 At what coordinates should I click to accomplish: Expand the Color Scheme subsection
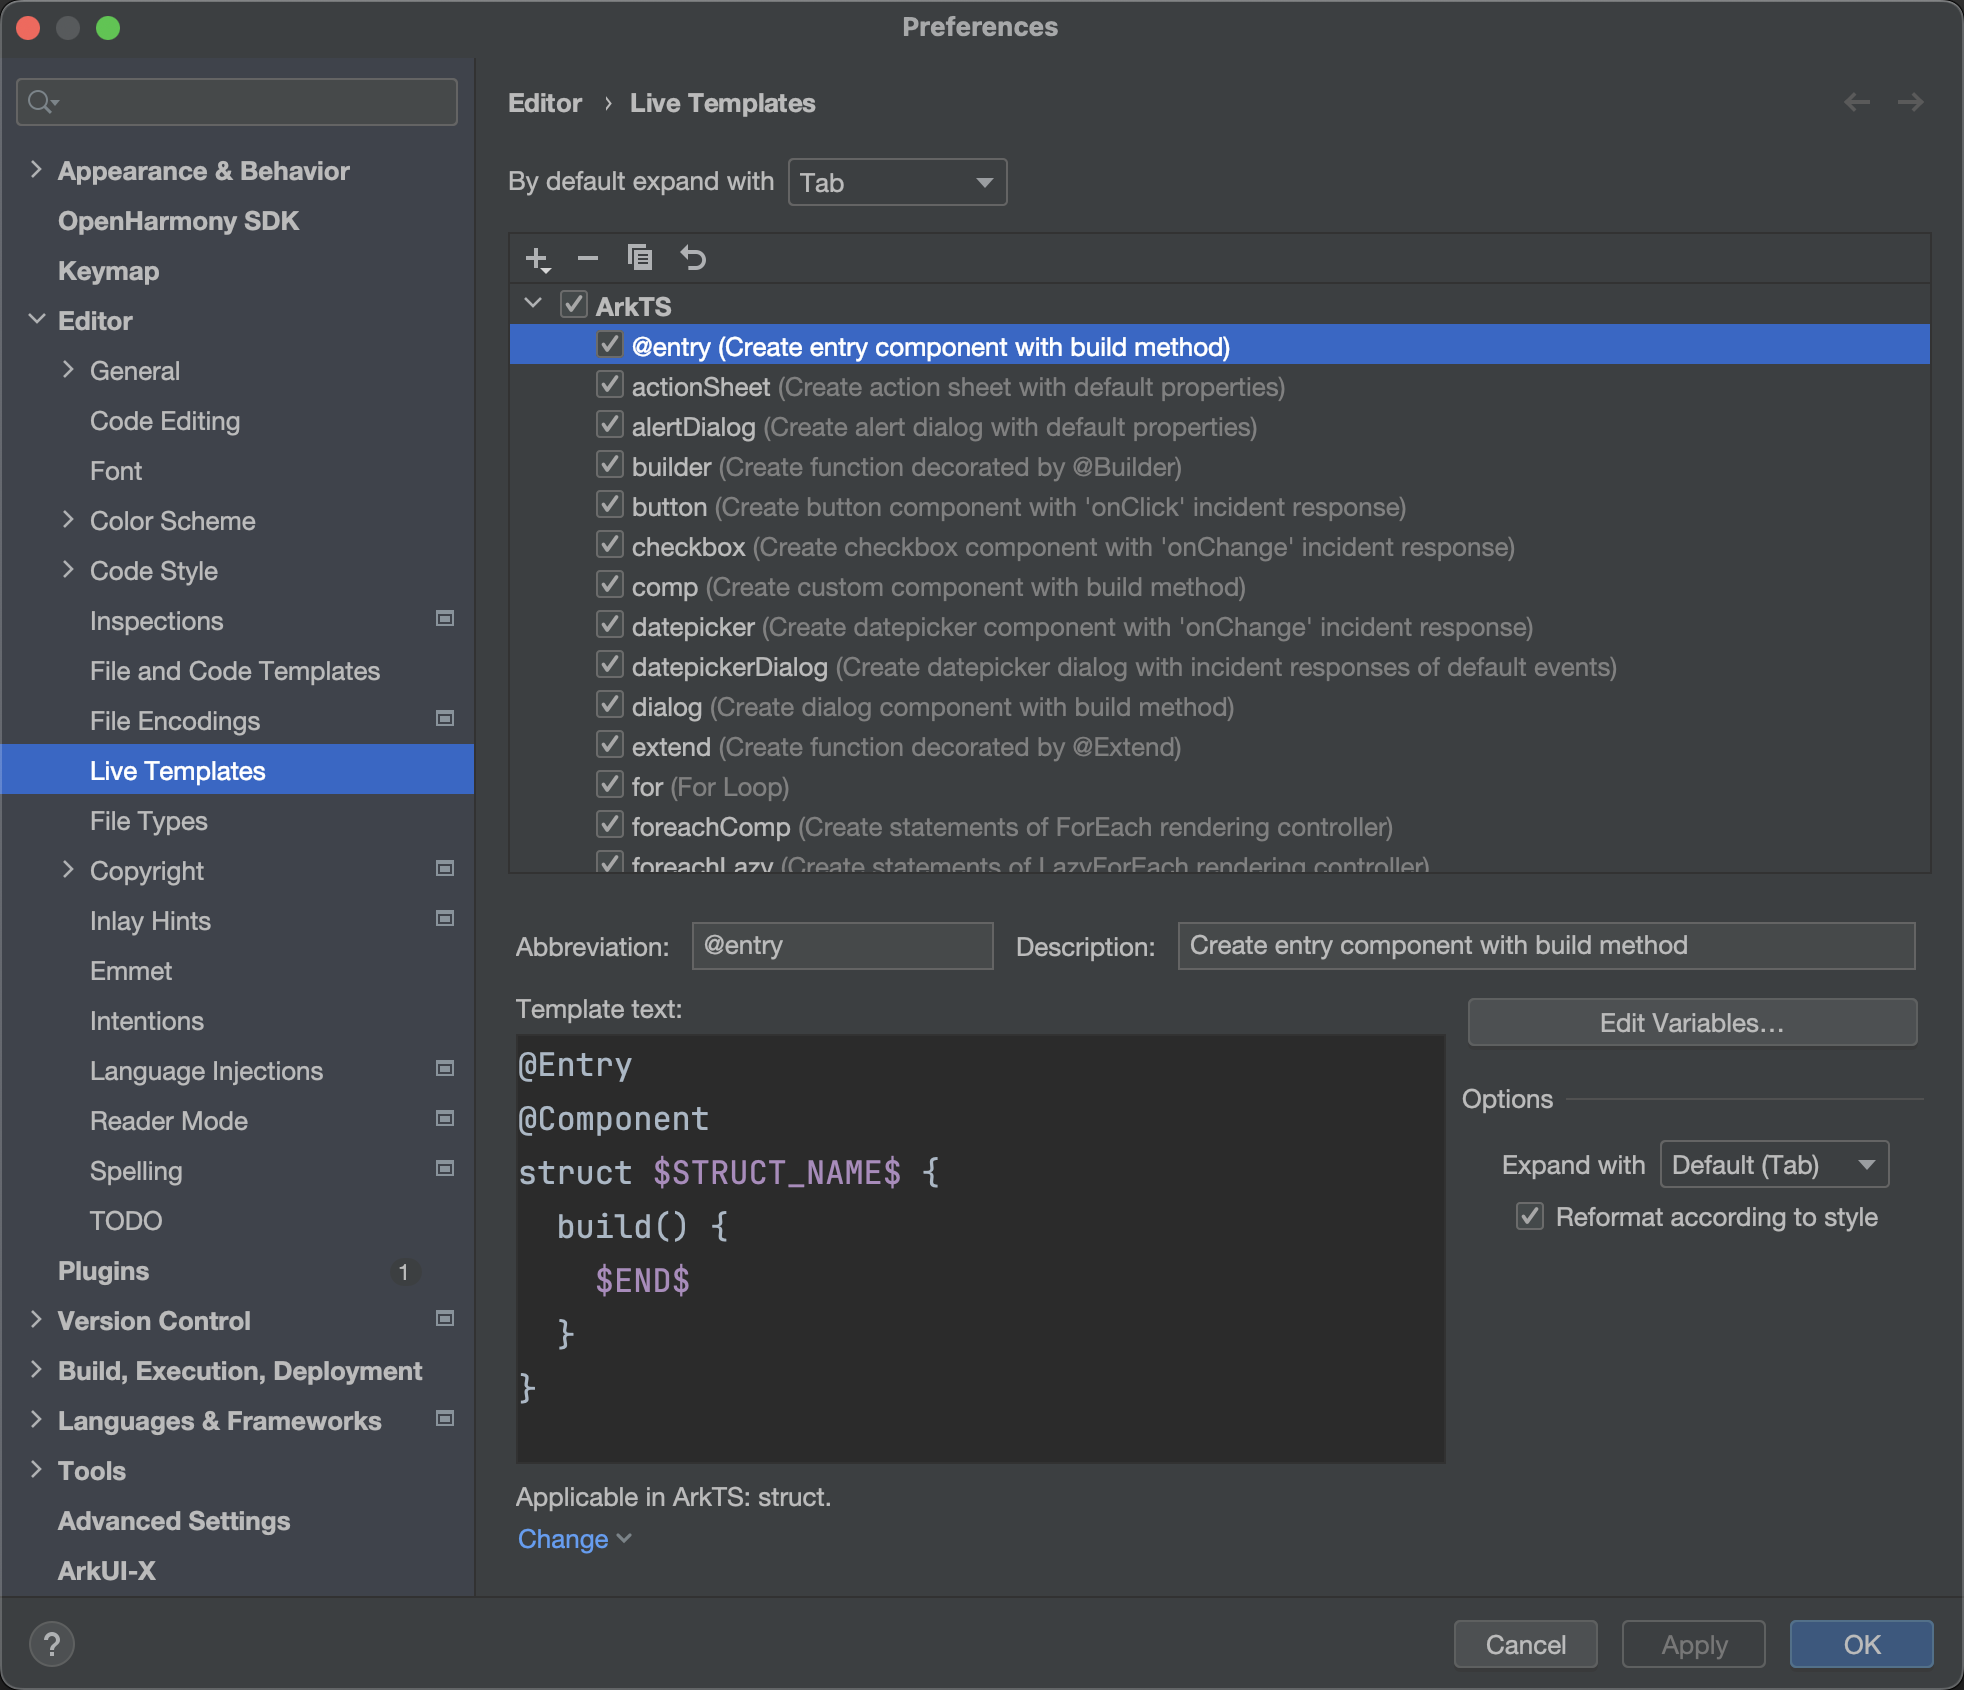pyautogui.click(x=68, y=520)
